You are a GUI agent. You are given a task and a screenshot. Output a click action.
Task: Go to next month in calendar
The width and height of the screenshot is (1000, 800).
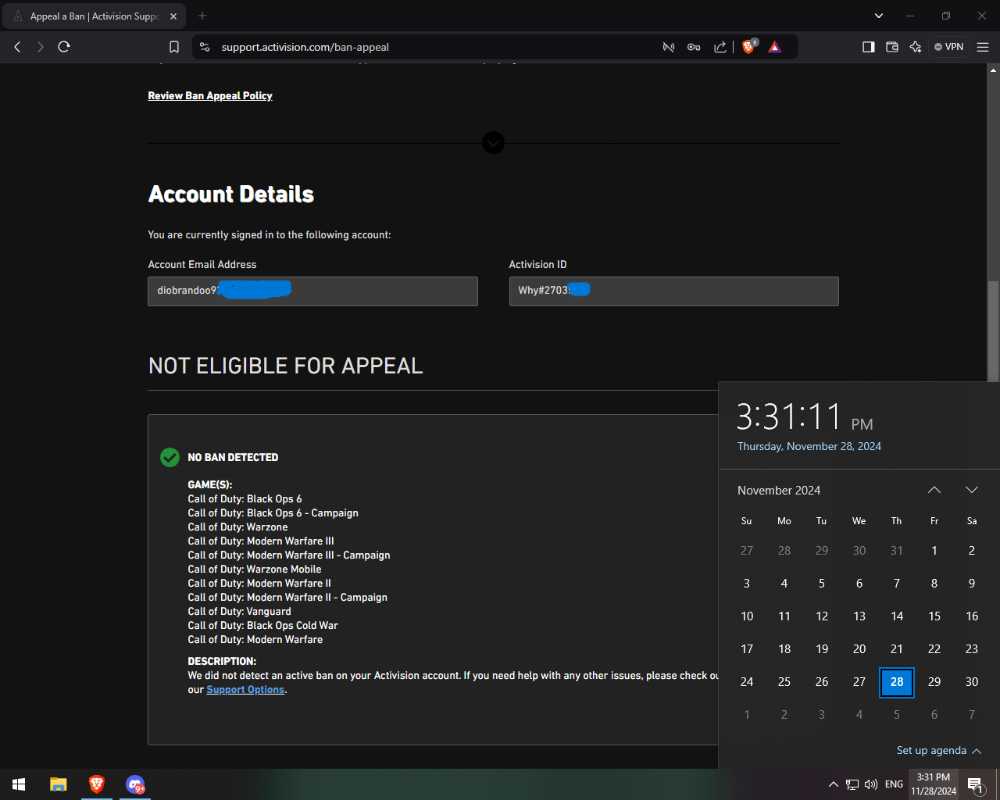click(x=971, y=490)
